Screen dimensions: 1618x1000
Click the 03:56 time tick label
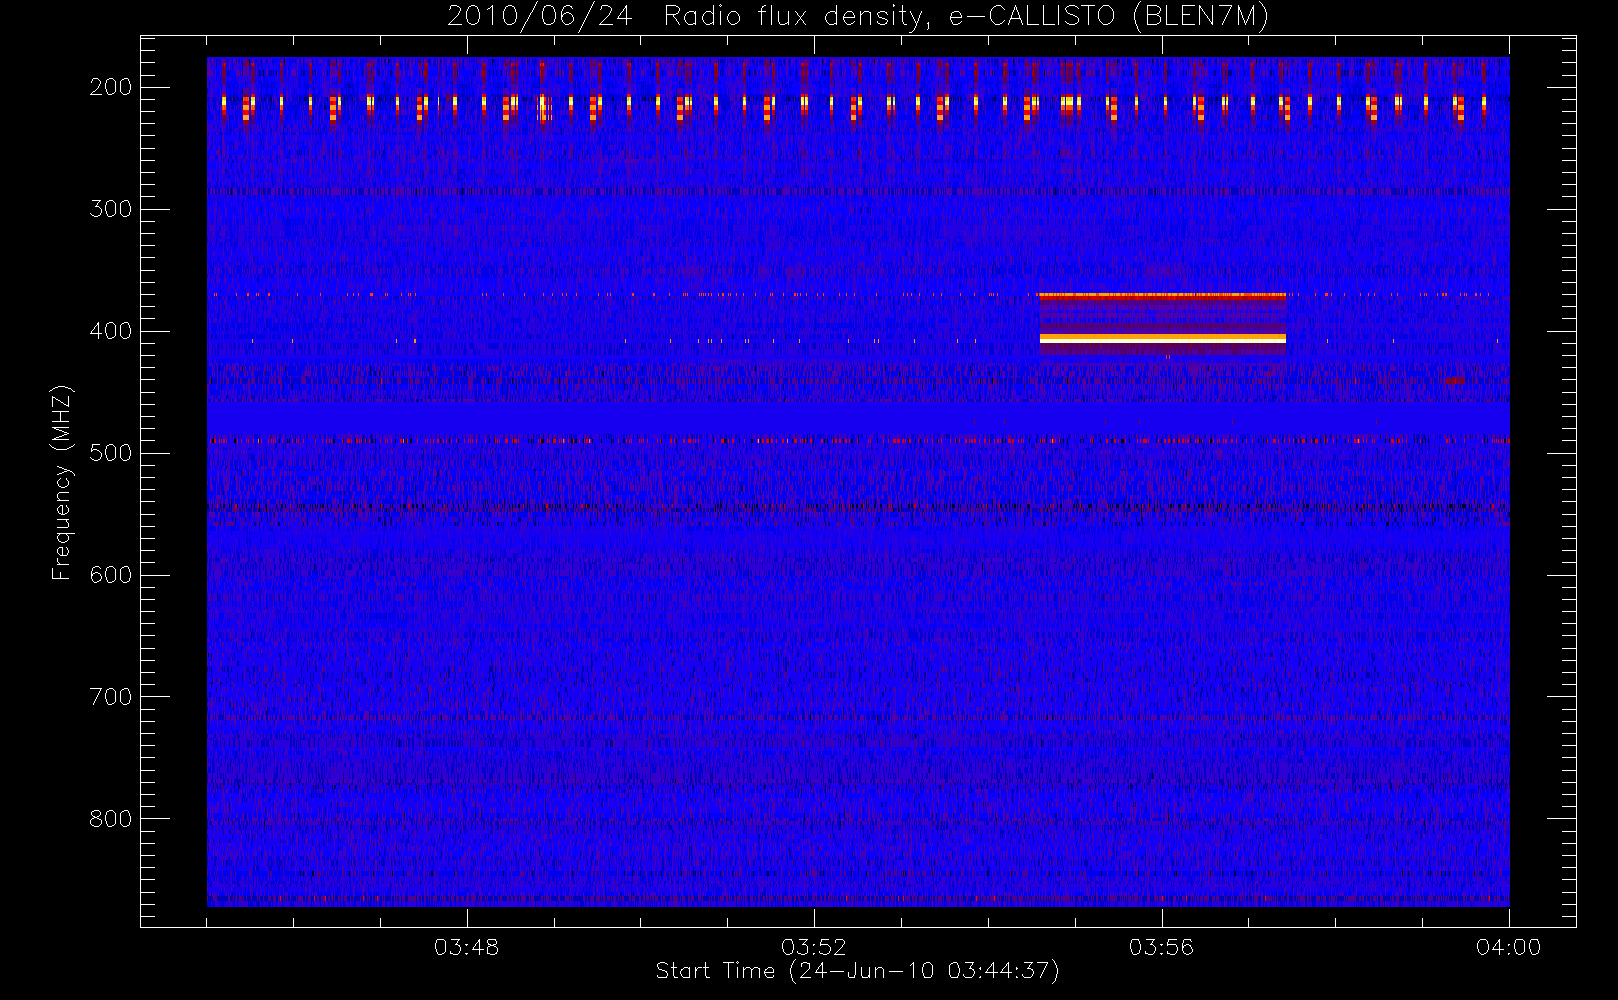click(x=1161, y=947)
